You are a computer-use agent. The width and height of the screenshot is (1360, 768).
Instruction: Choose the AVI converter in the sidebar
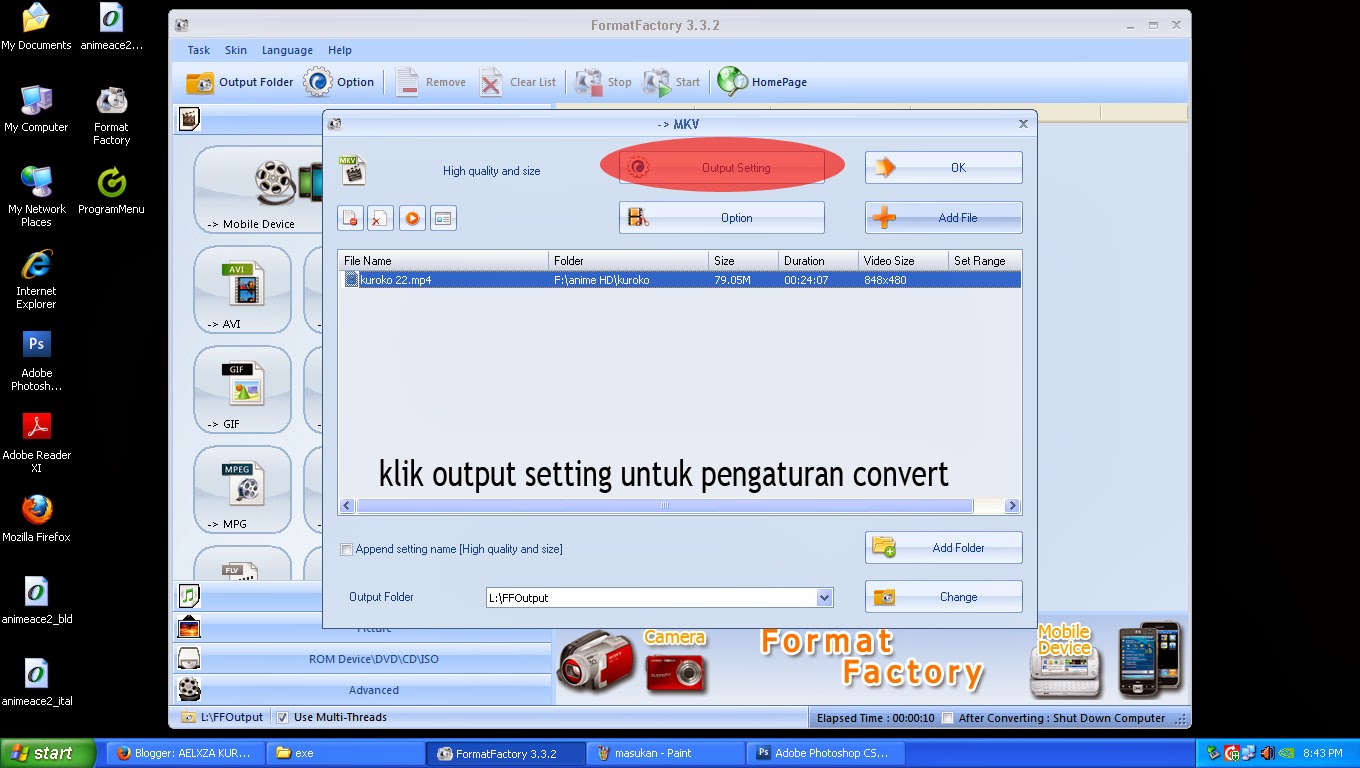point(242,290)
